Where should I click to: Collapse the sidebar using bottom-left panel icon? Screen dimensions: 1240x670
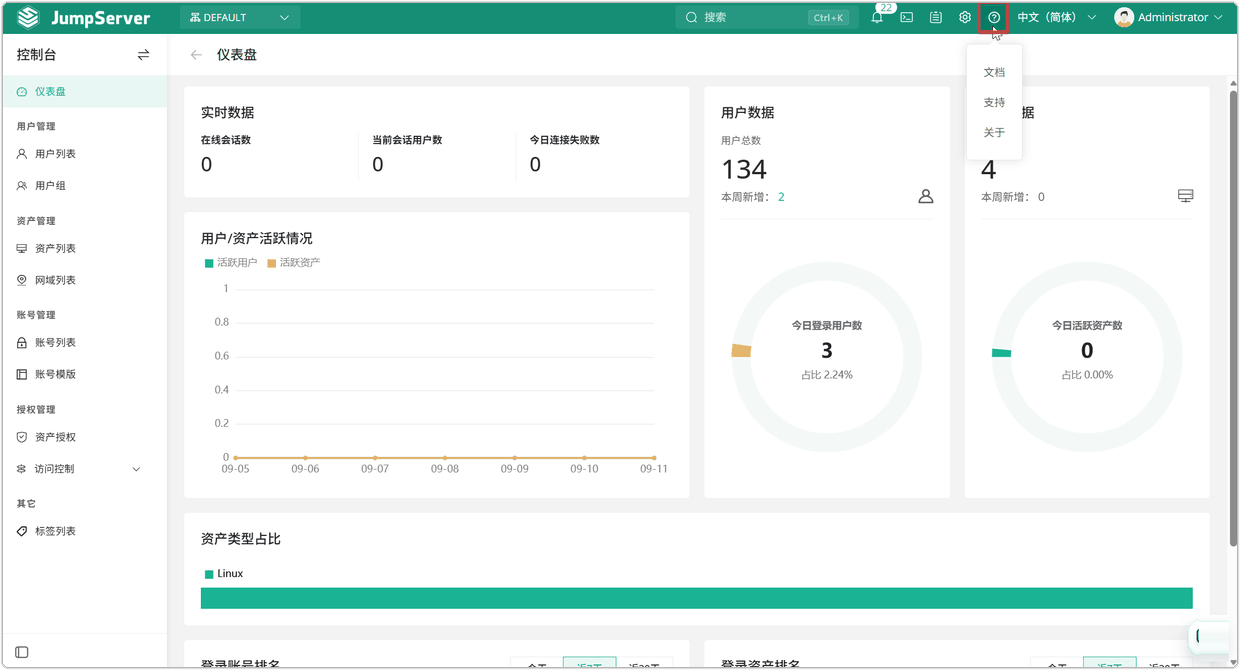coord(22,652)
